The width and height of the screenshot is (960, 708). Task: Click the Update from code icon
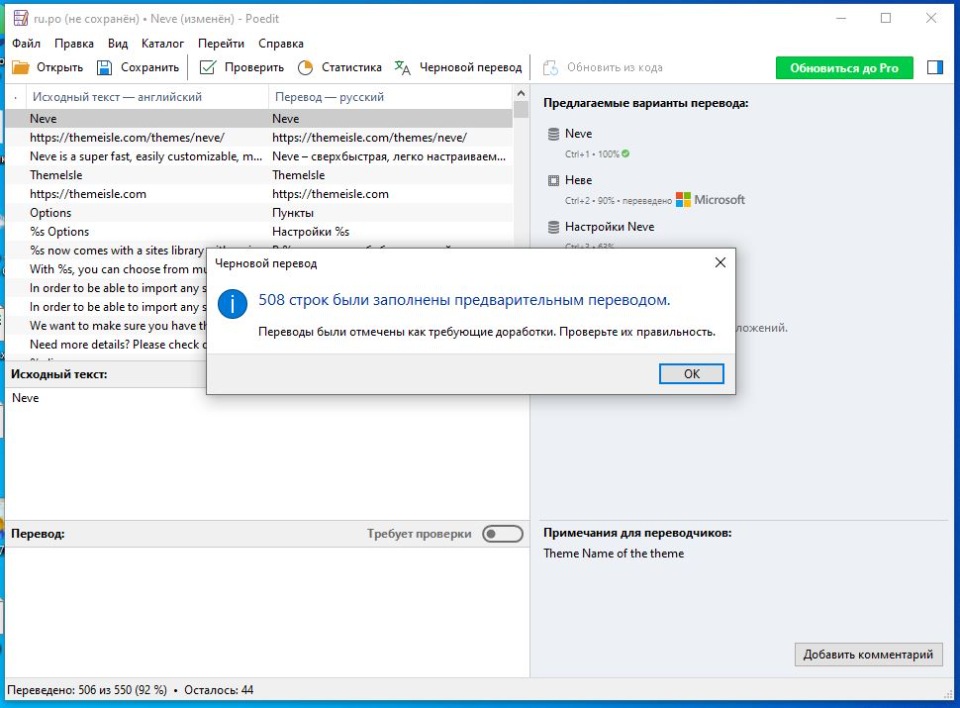(x=550, y=68)
